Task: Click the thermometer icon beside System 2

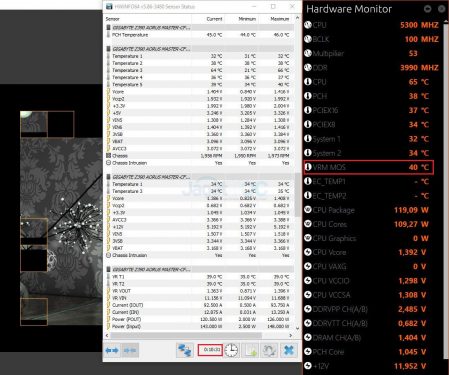Action: (x=308, y=153)
